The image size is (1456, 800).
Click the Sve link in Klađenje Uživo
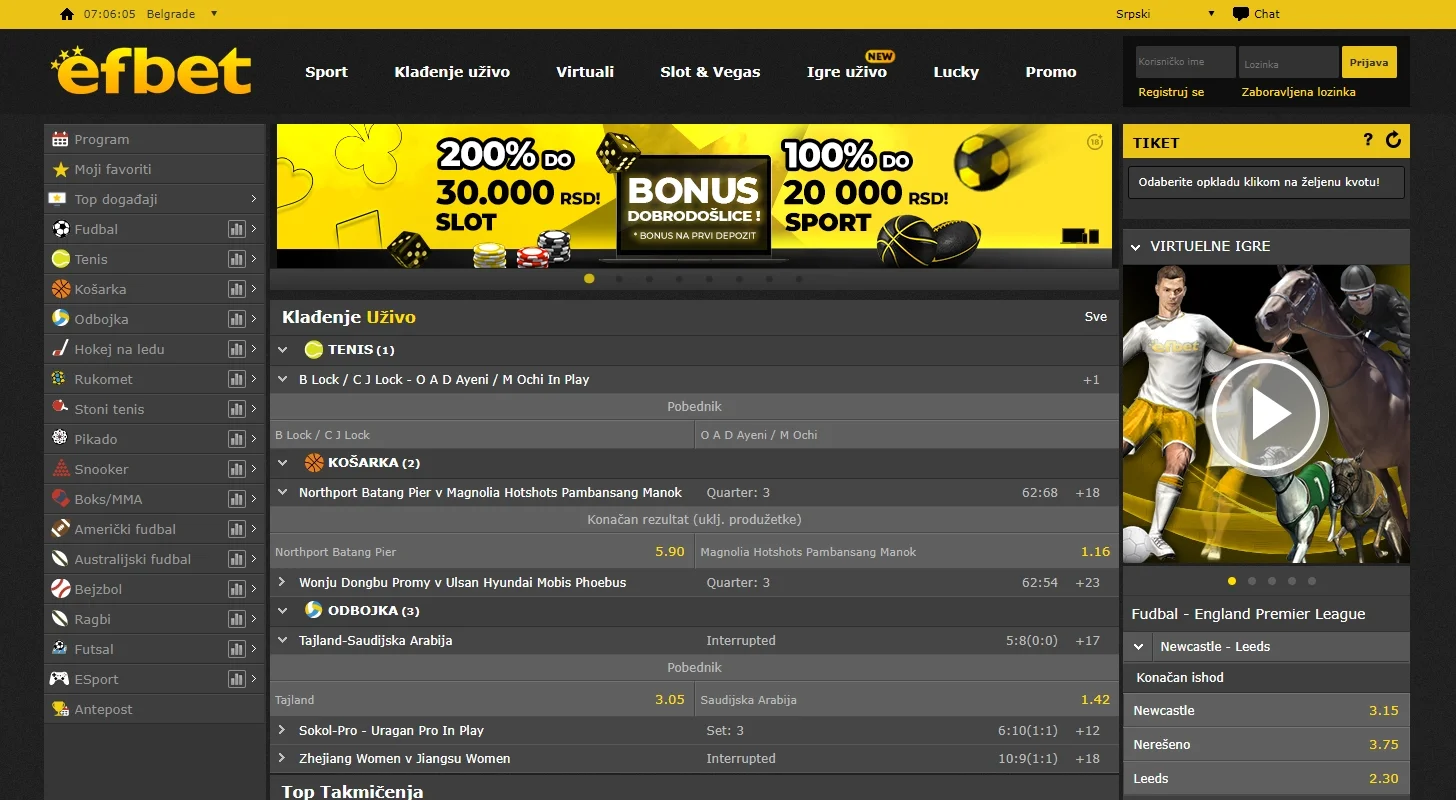(1096, 316)
